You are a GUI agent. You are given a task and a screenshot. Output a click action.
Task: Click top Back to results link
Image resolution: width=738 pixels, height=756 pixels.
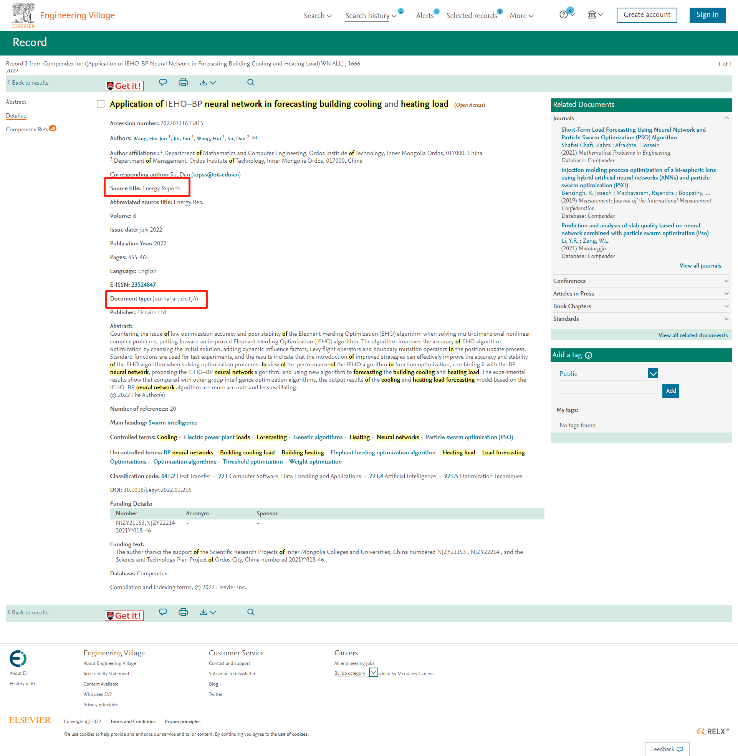(x=27, y=82)
